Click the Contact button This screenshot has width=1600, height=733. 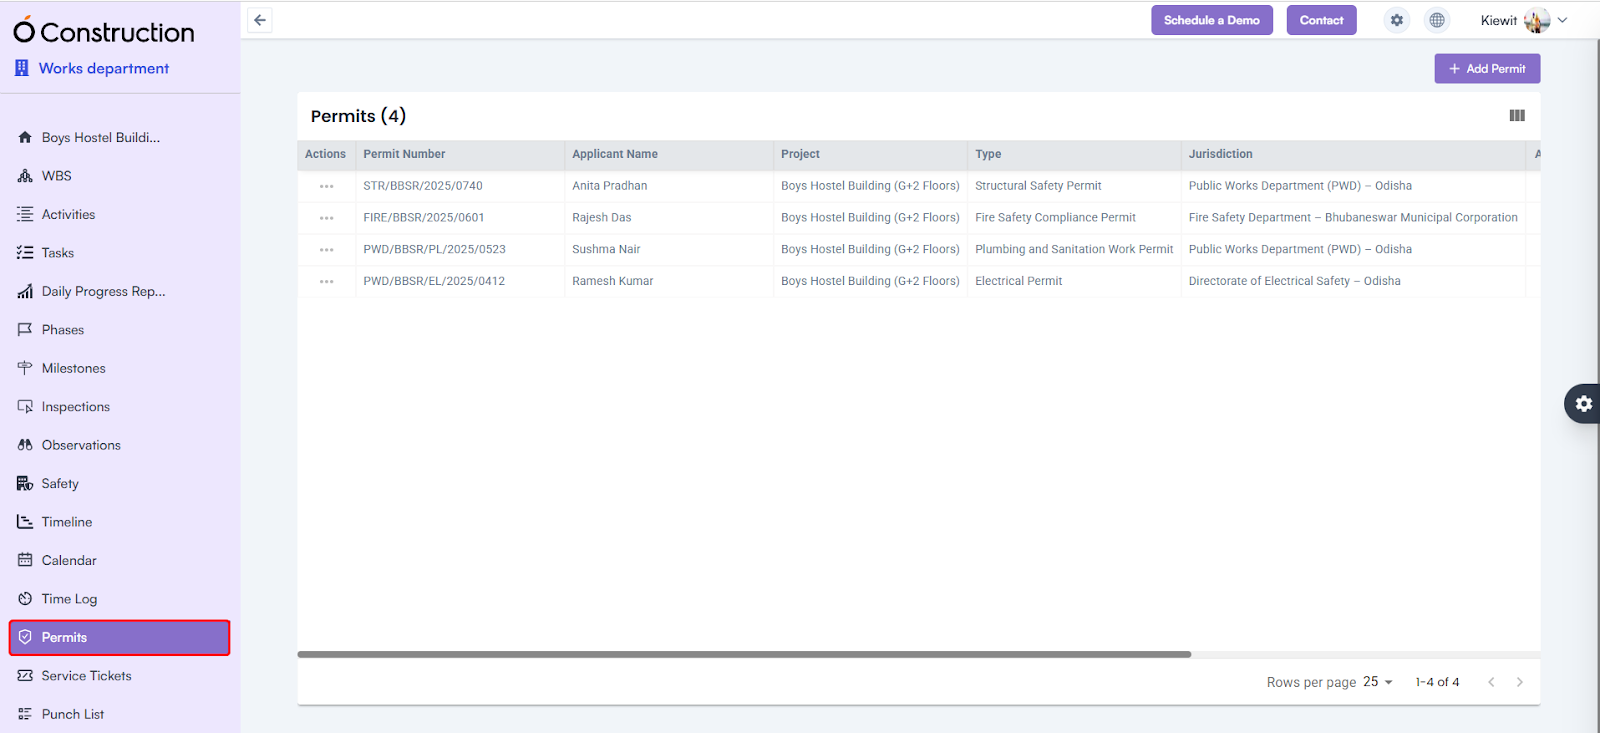coord(1321,20)
